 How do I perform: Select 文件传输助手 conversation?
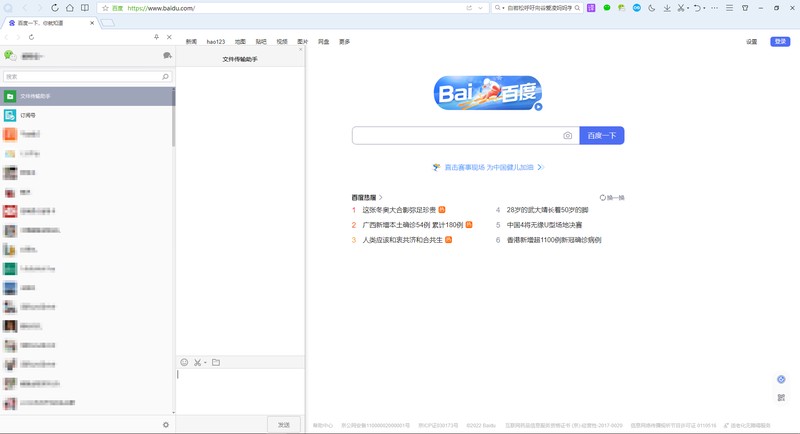[87, 96]
